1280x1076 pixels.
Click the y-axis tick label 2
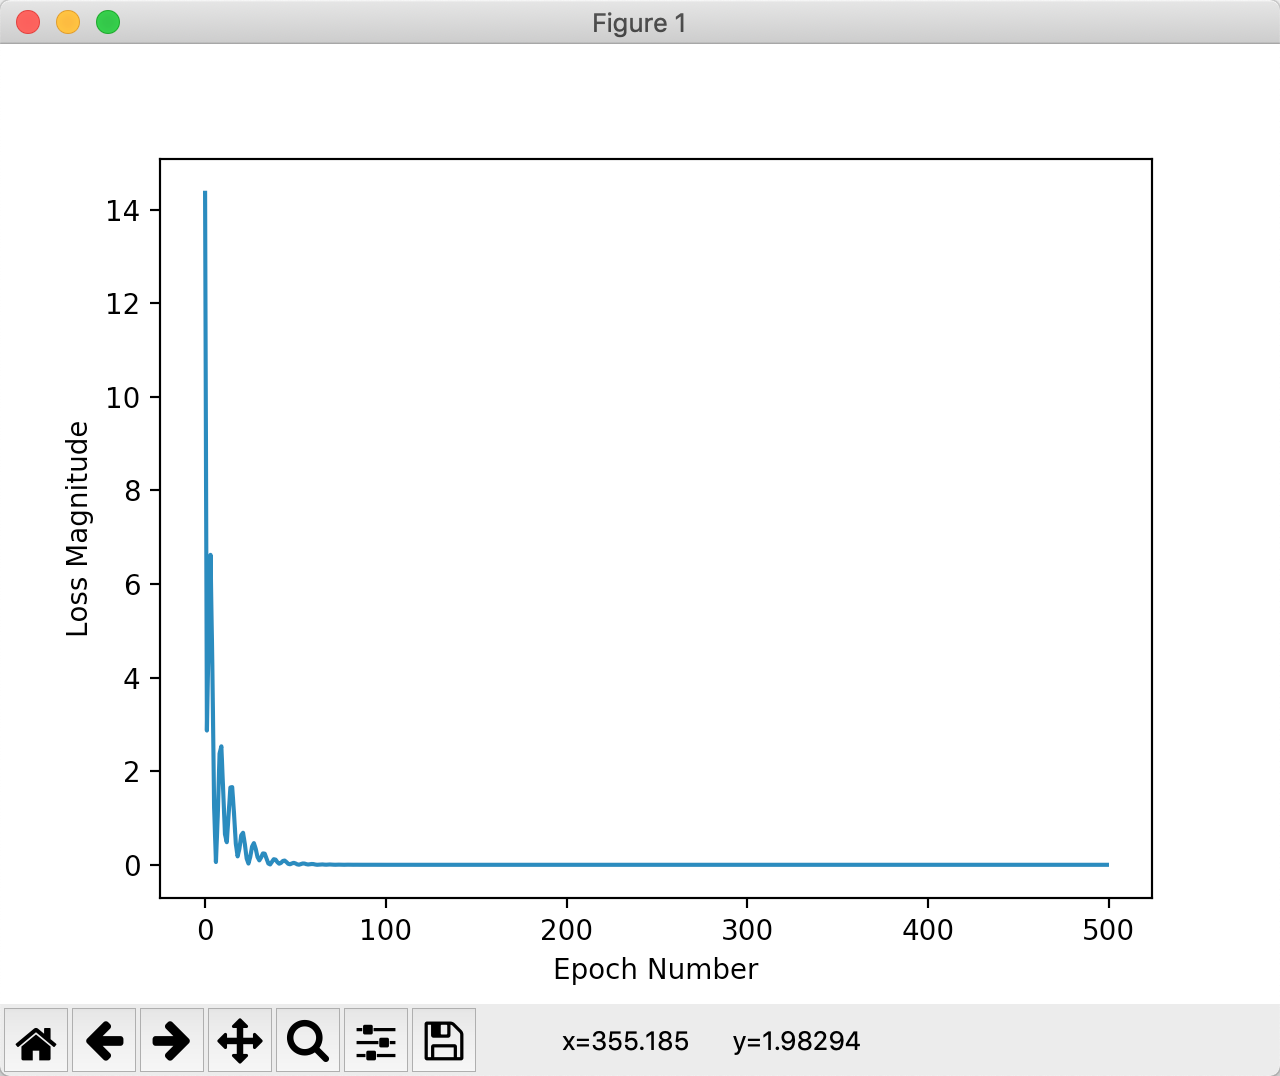pyautogui.click(x=132, y=772)
